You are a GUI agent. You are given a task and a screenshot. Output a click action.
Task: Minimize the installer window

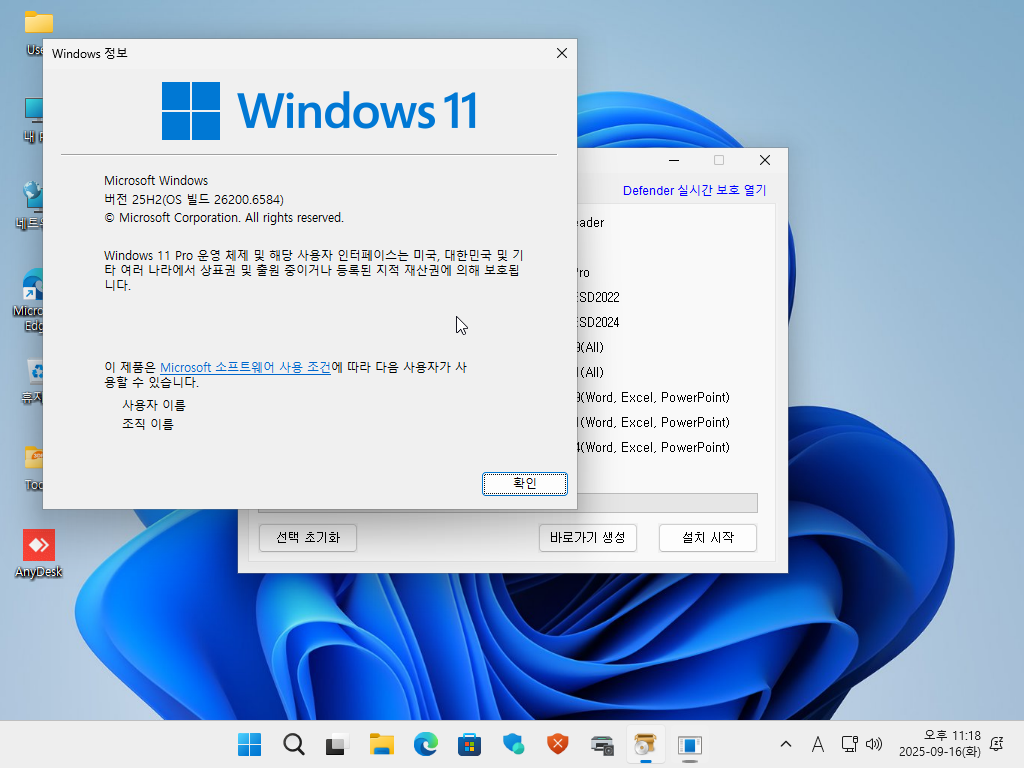[674, 160]
